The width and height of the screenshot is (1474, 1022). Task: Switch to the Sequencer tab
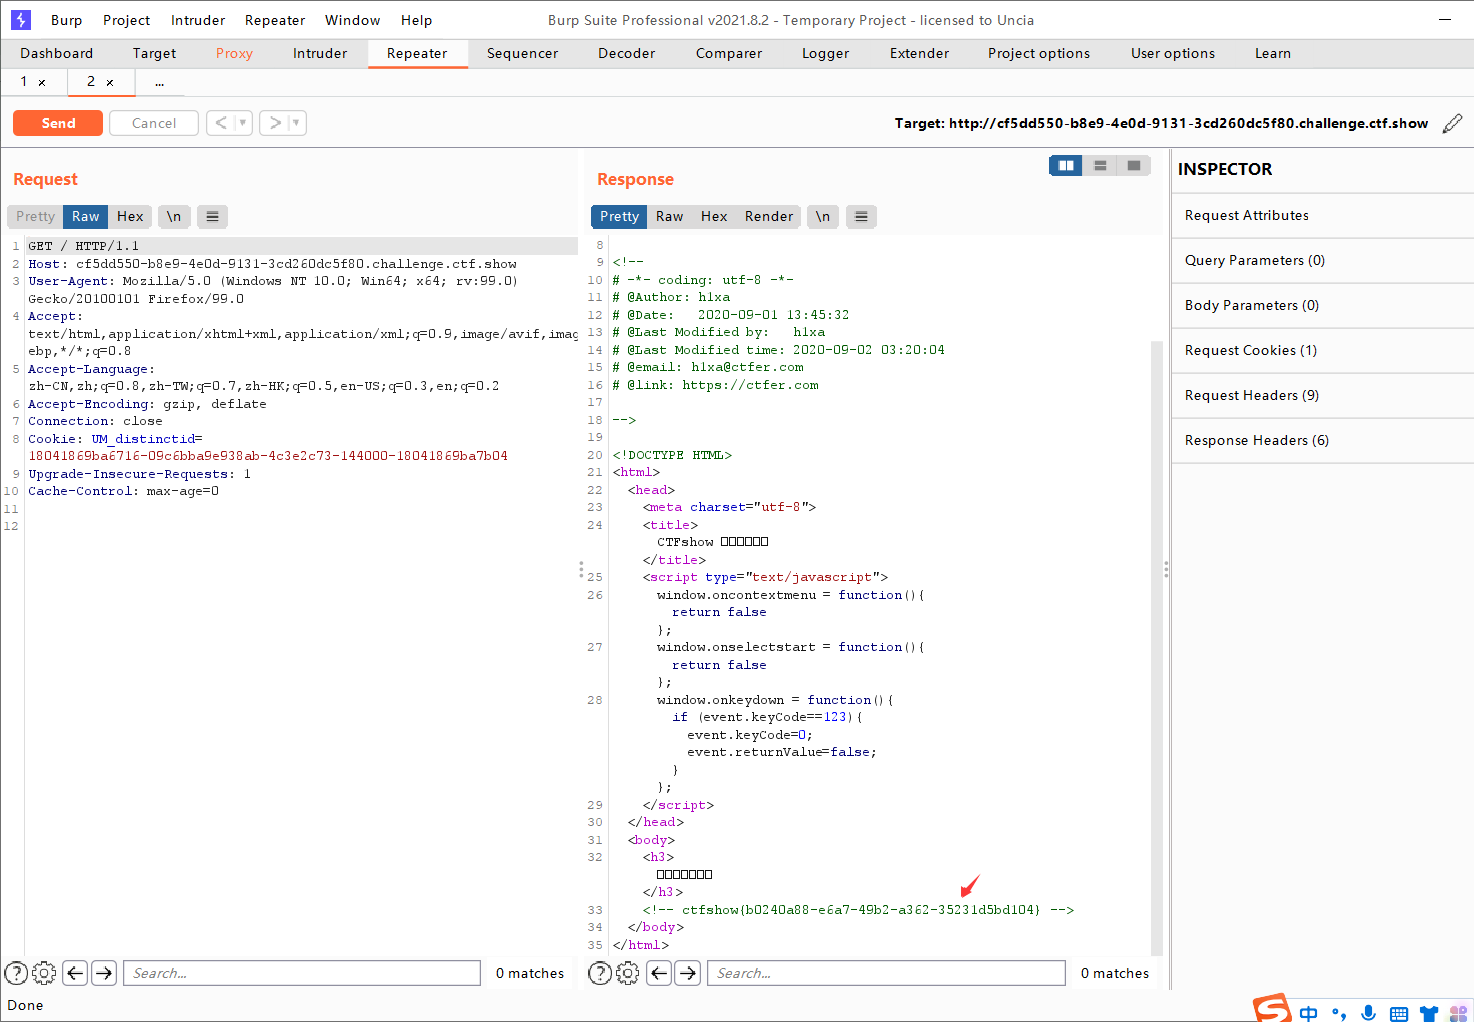[522, 53]
